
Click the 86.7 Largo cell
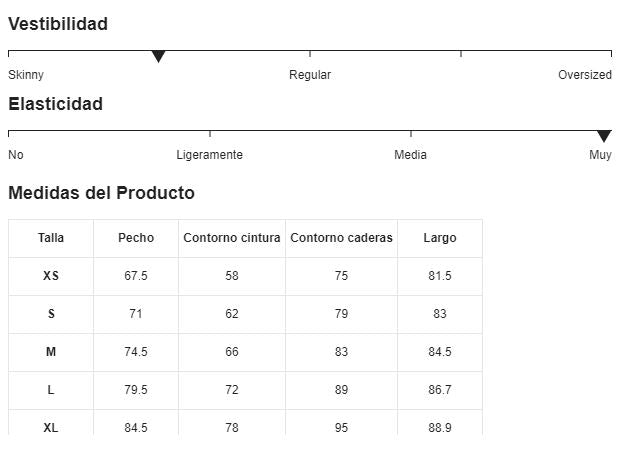pyautogui.click(x=440, y=390)
